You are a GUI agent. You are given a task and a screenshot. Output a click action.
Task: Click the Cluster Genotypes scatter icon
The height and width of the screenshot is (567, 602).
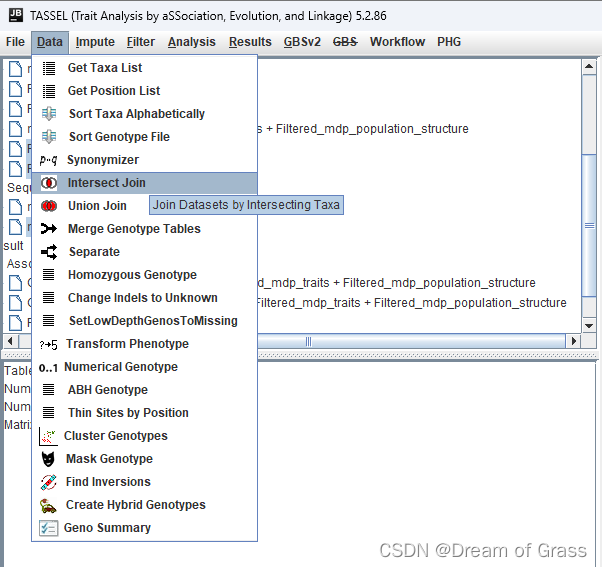[48, 436]
